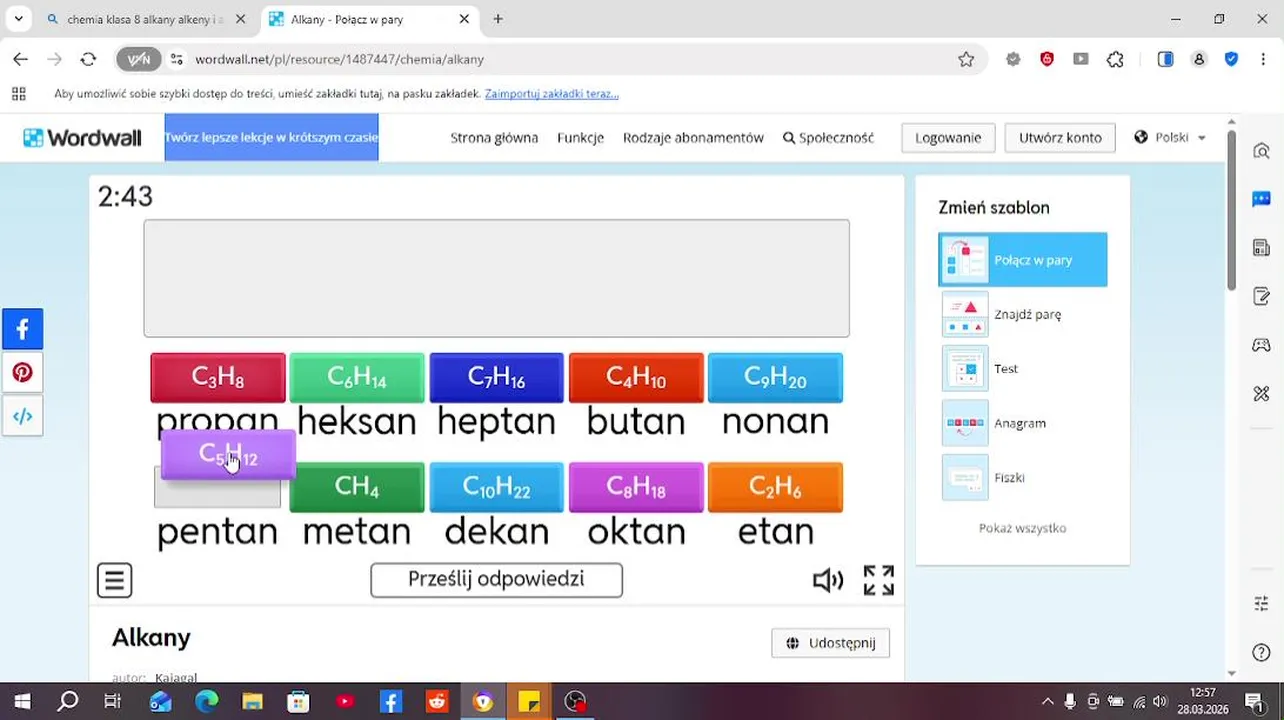This screenshot has width=1284, height=720.
Task: Open embed code sidebar button
Action: click(22, 416)
